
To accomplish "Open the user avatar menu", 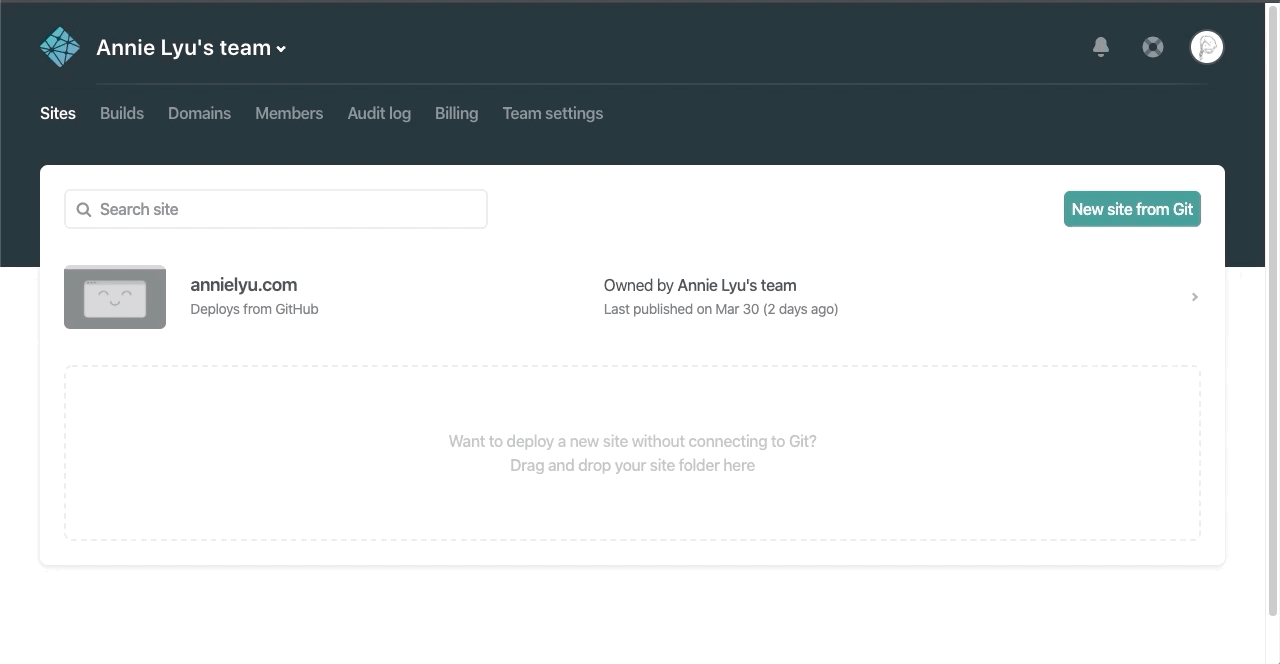I will pos(1206,47).
